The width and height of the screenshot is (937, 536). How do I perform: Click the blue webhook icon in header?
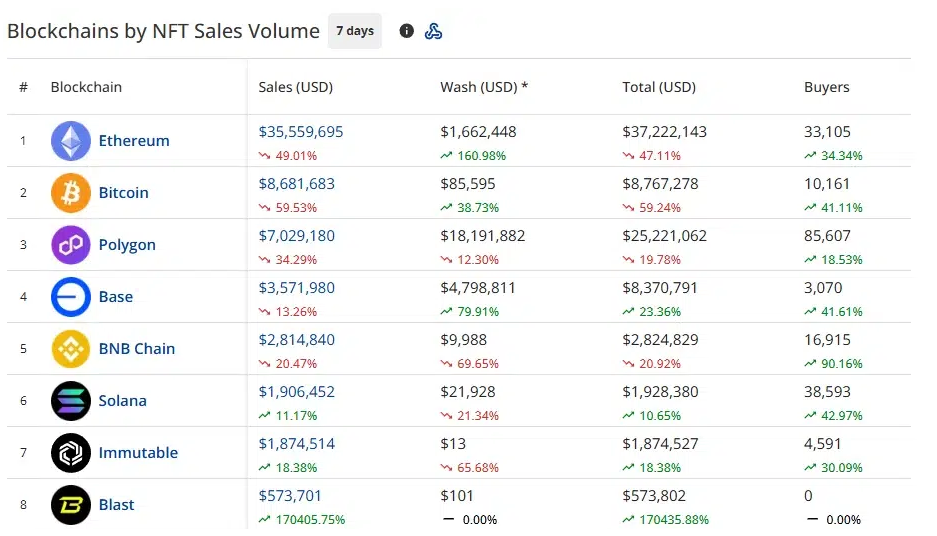[433, 31]
